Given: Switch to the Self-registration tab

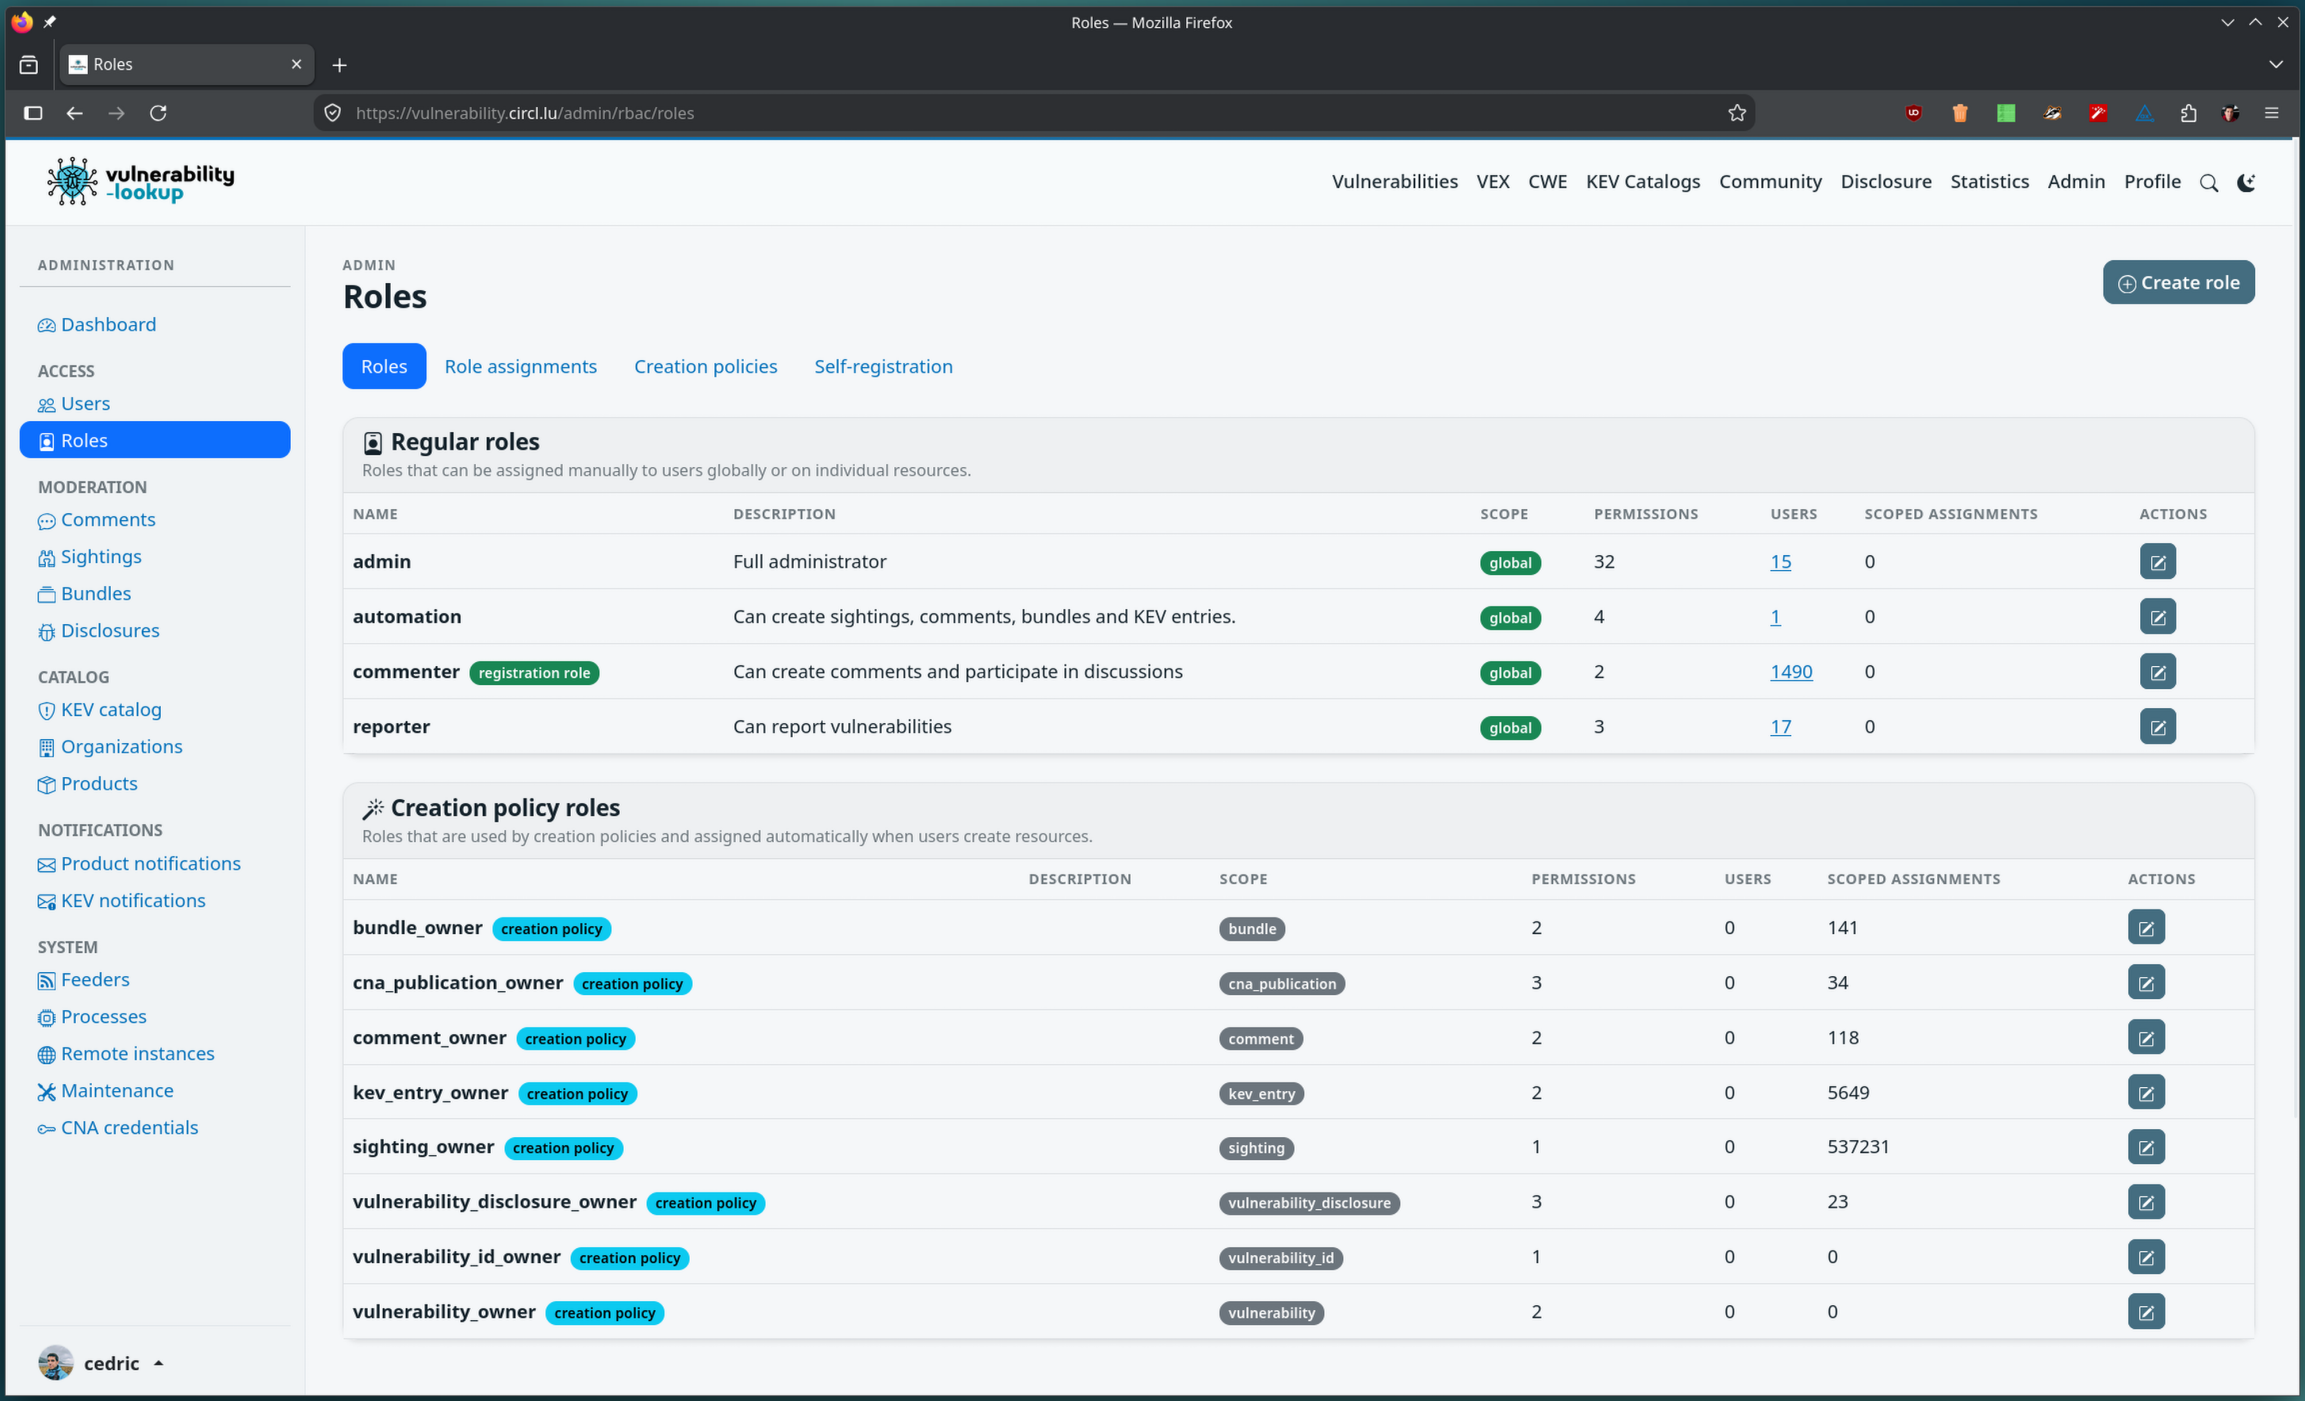Looking at the screenshot, I should pos(883,367).
